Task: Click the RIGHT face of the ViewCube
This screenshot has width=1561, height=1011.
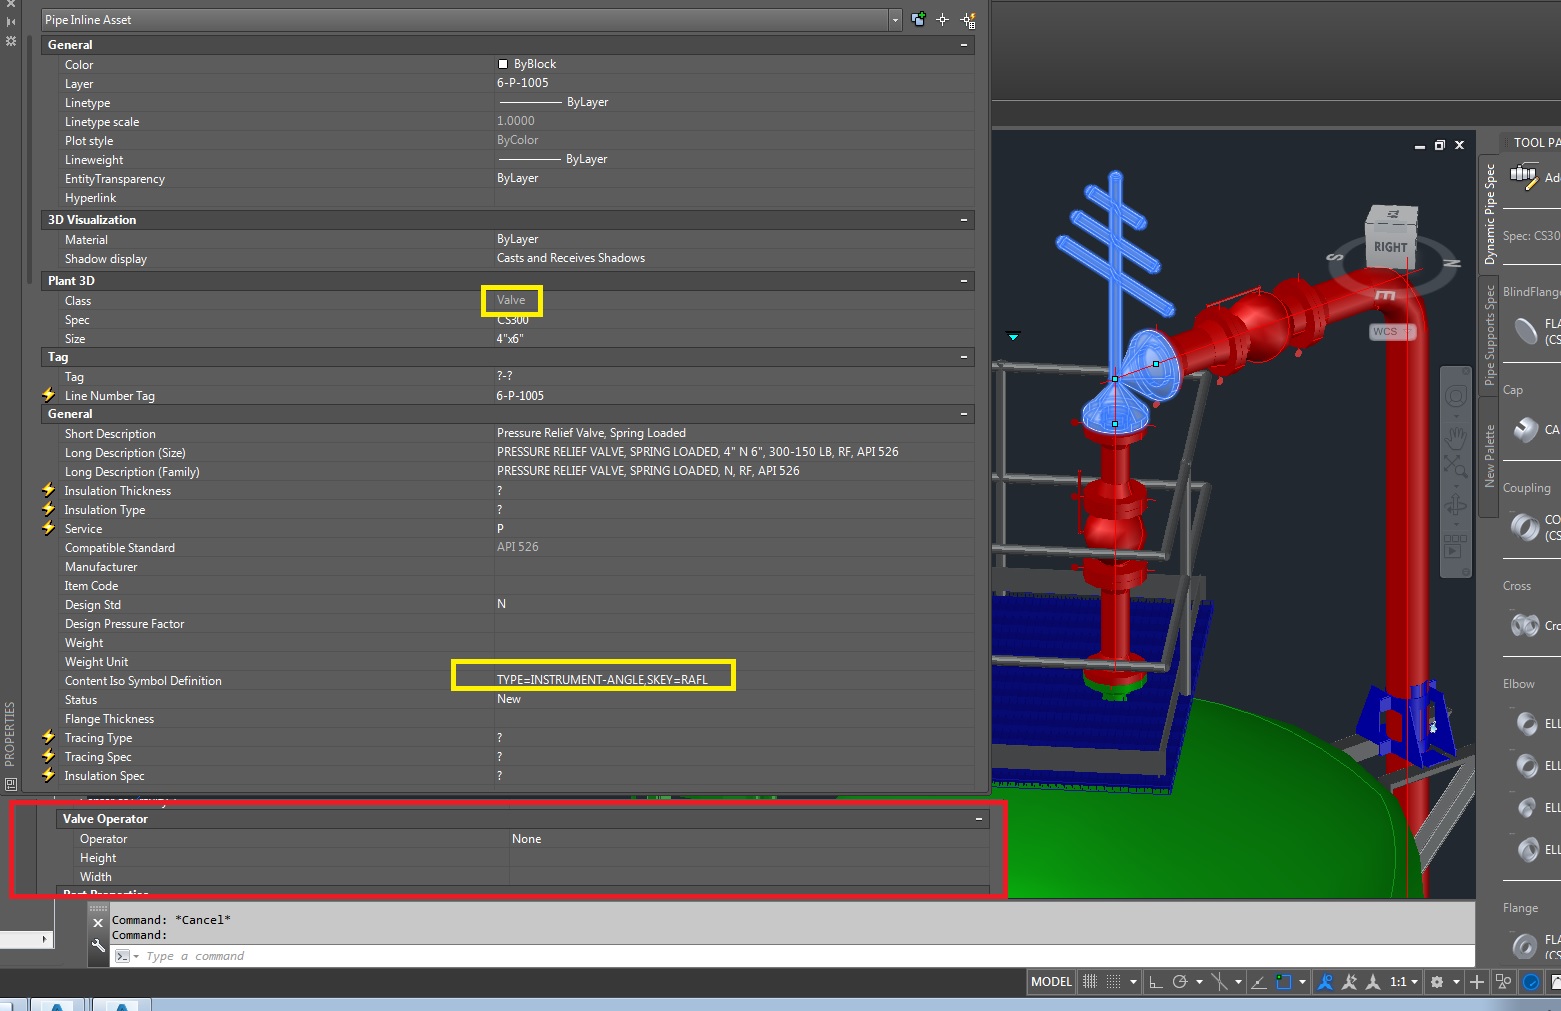Action: click(x=1389, y=247)
